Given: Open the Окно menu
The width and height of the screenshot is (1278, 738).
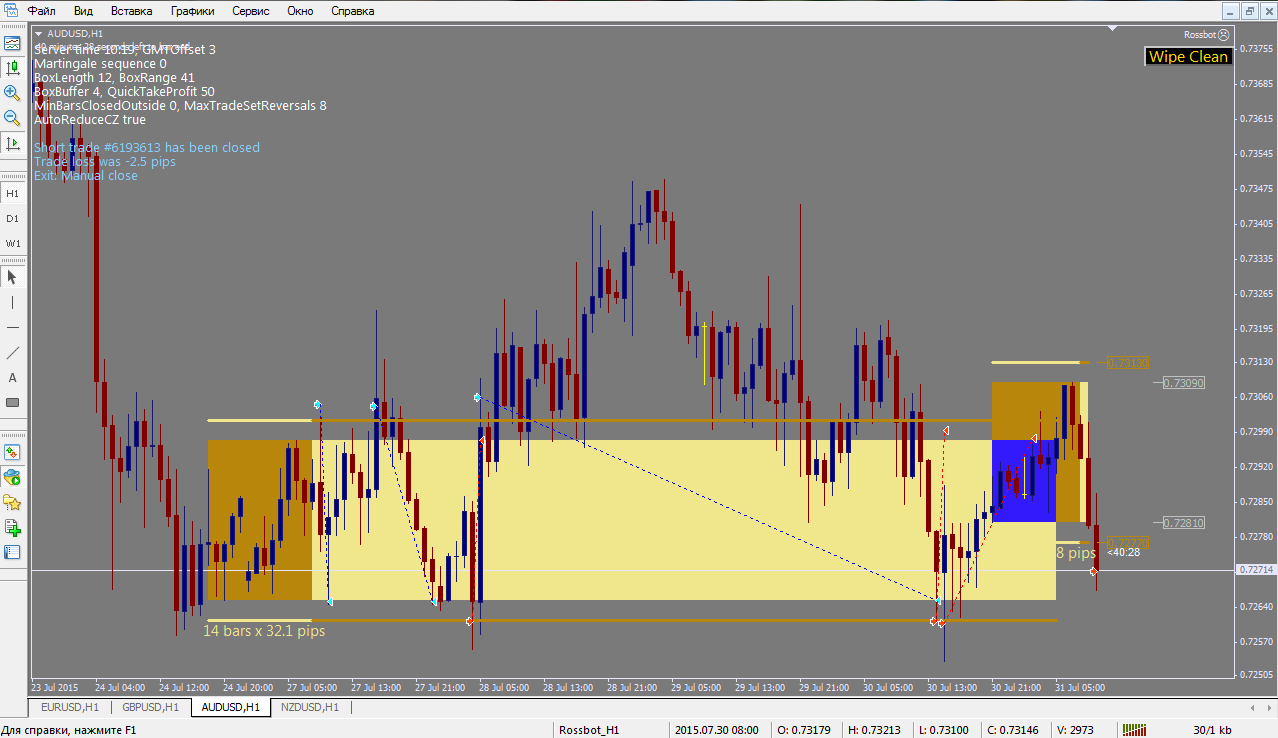Looking at the screenshot, I should click(x=300, y=11).
